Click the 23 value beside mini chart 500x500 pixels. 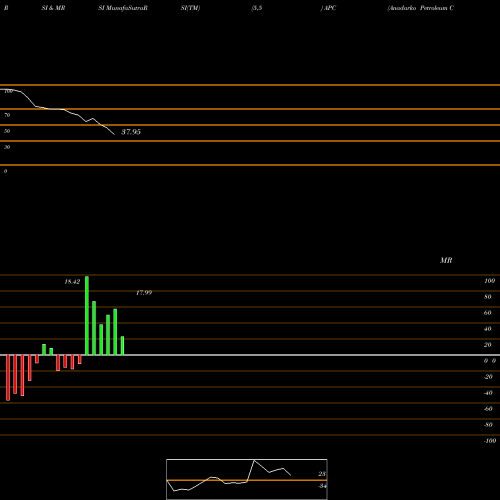click(x=322, y=474)
